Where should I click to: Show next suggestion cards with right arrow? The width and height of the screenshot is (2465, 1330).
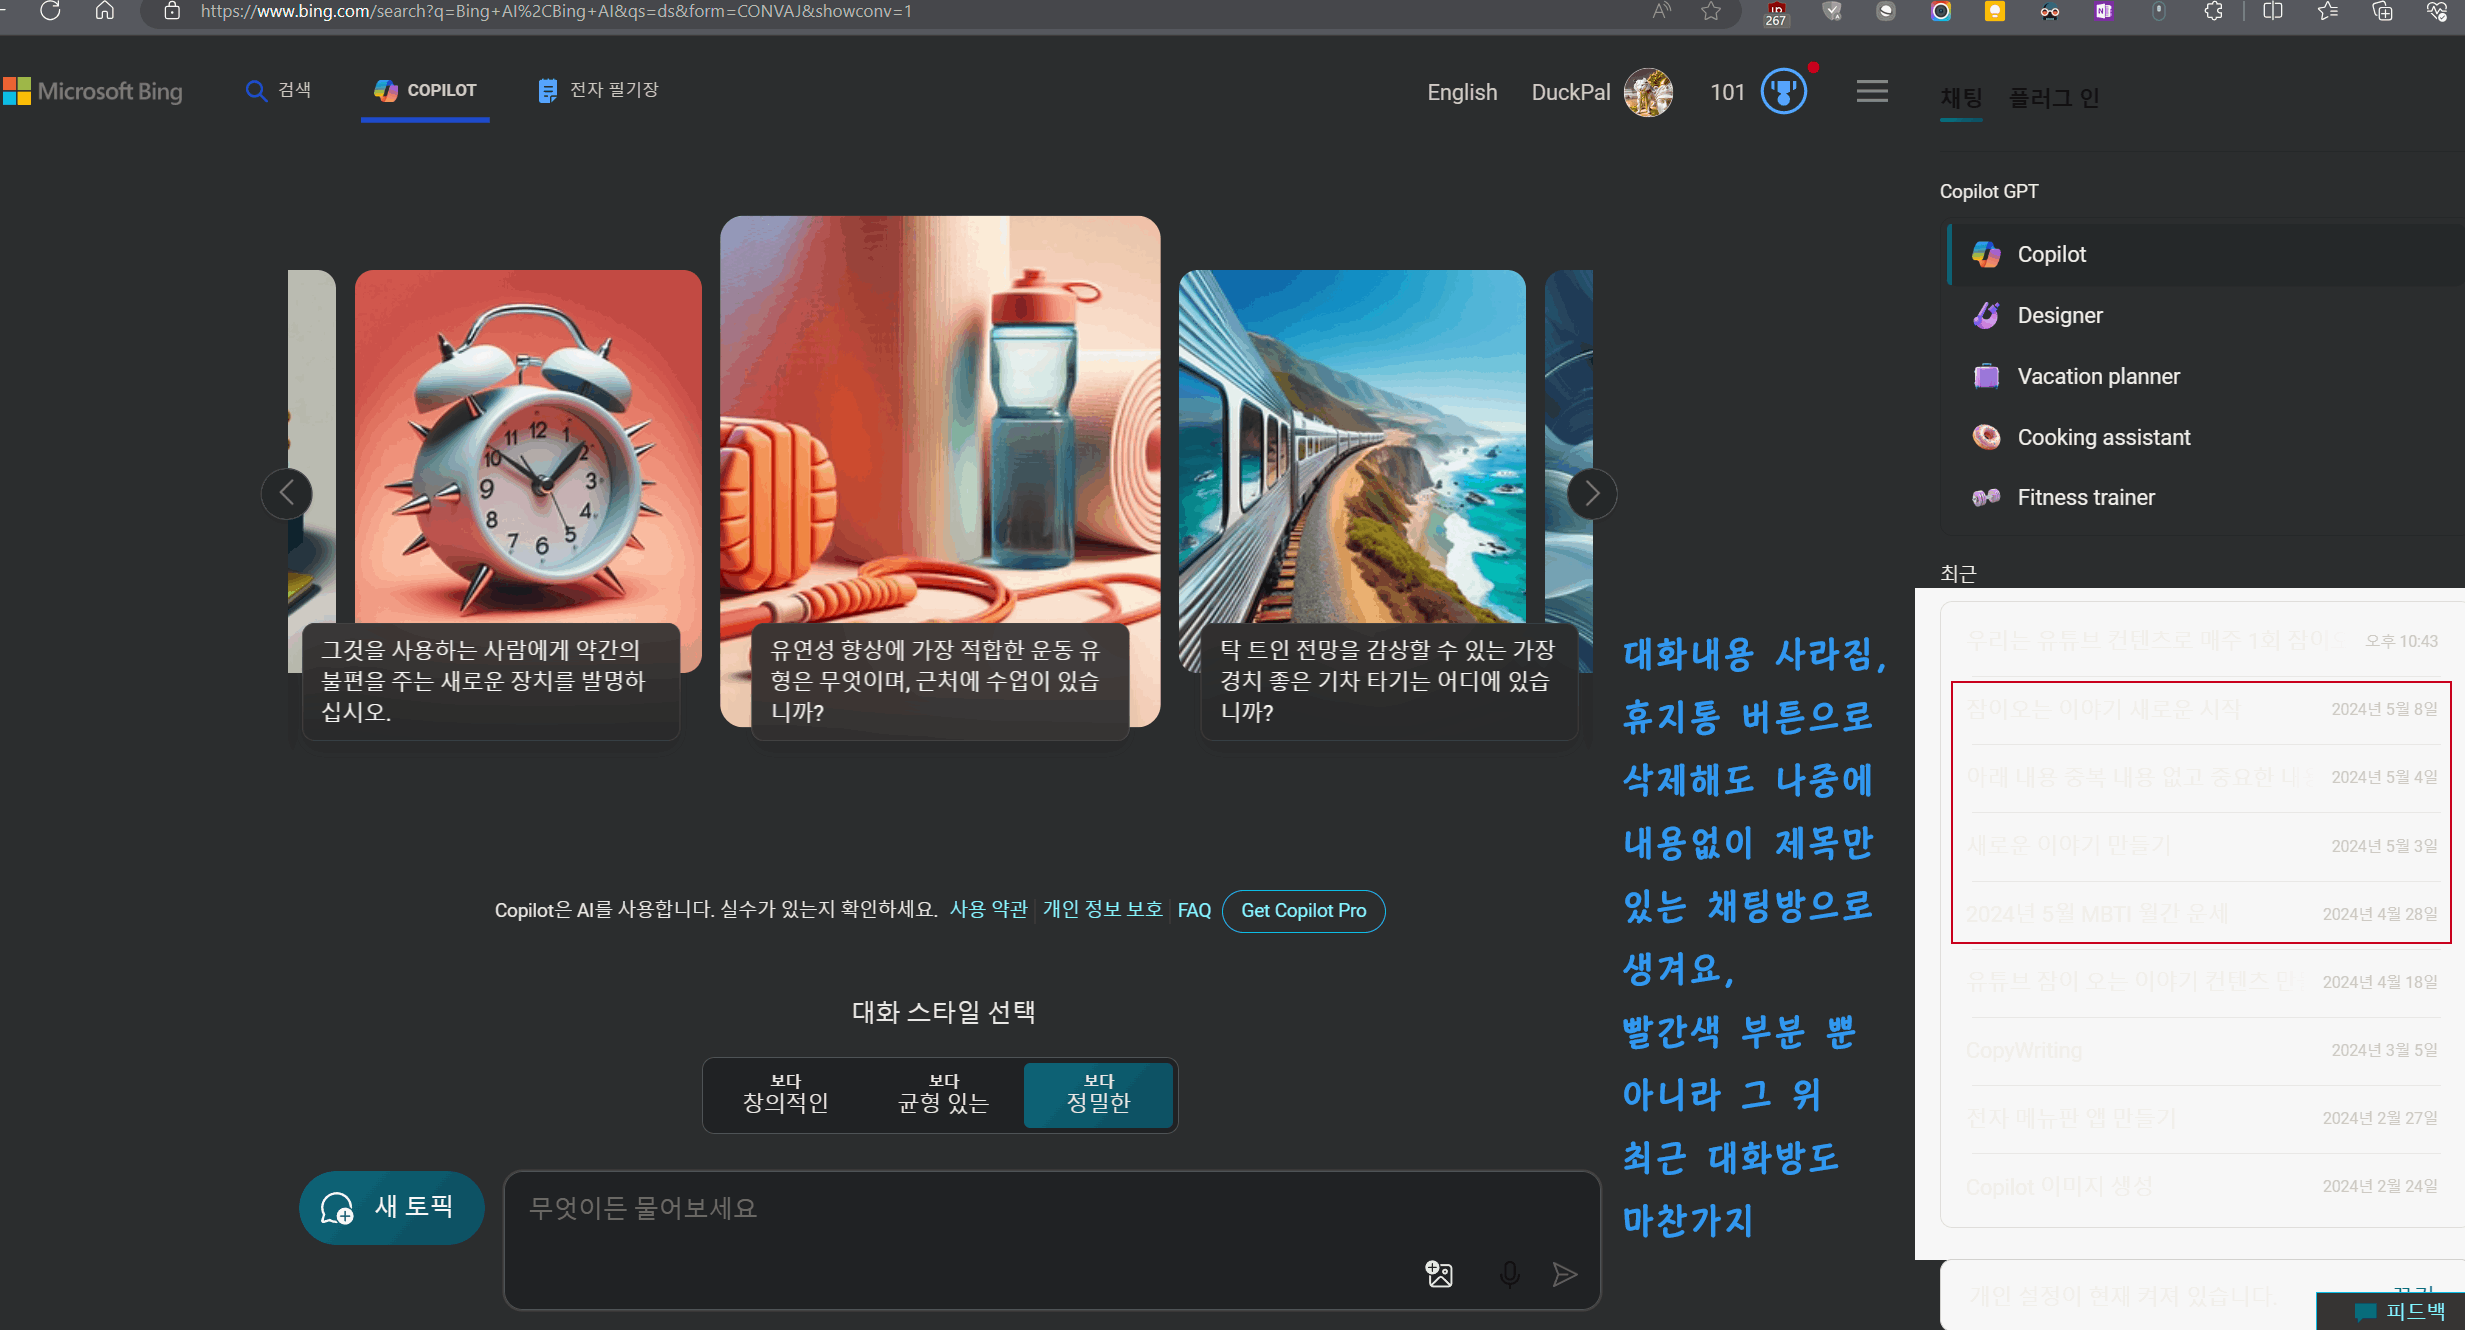point(1592,493)
